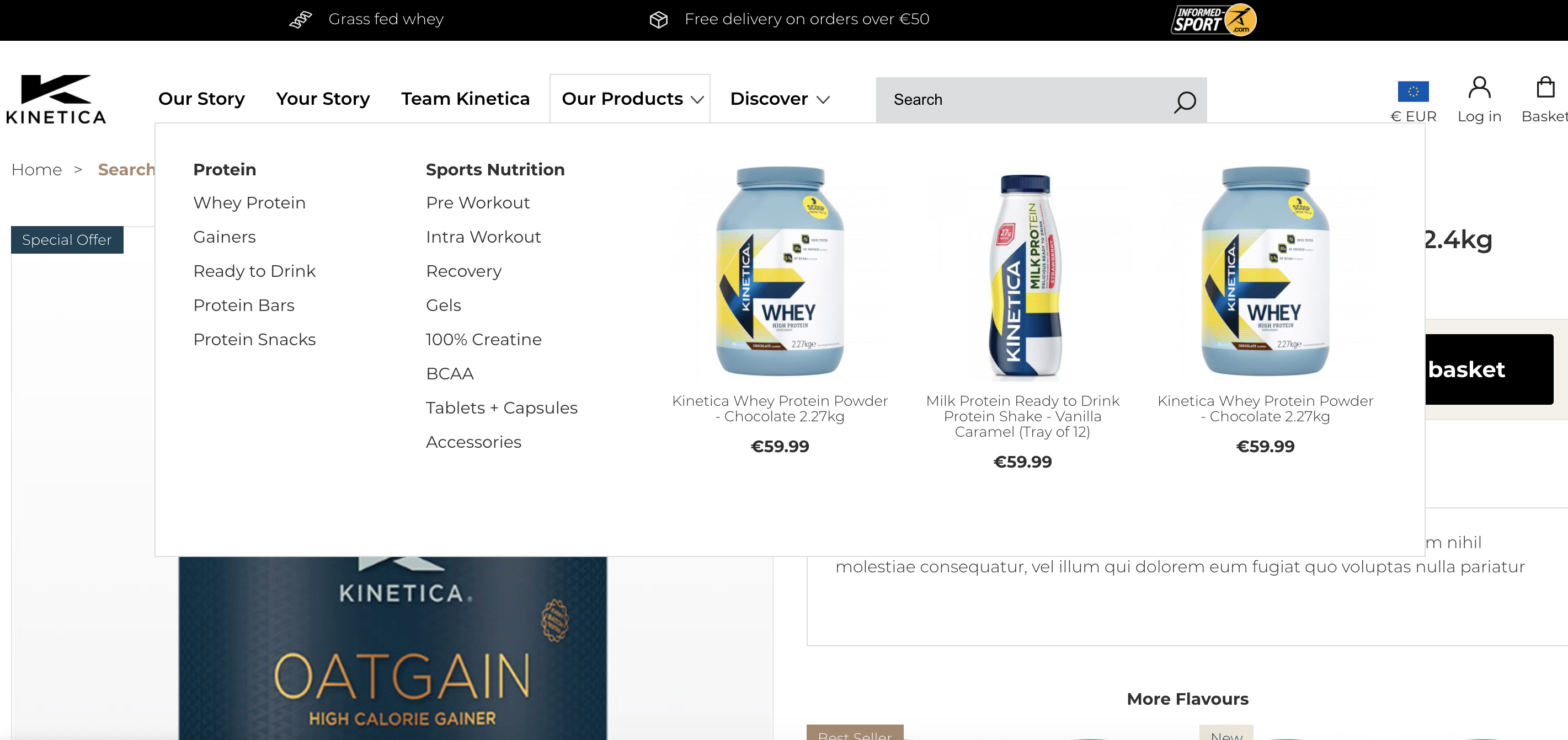This screenshot has width=1568, height=740.
Task: Expand the Discover menu
Action: [x=780, y=99]
